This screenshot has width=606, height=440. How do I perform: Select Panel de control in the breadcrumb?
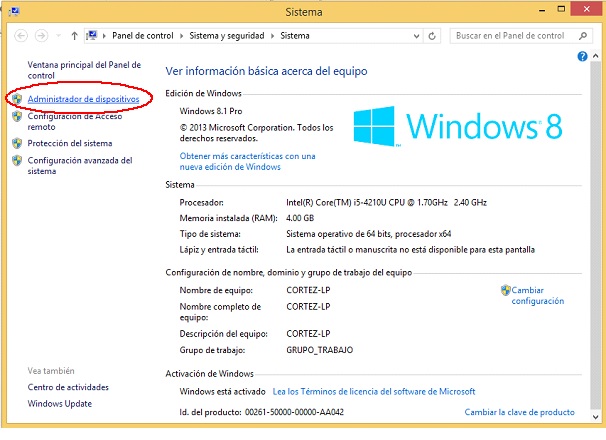[143, 36]
